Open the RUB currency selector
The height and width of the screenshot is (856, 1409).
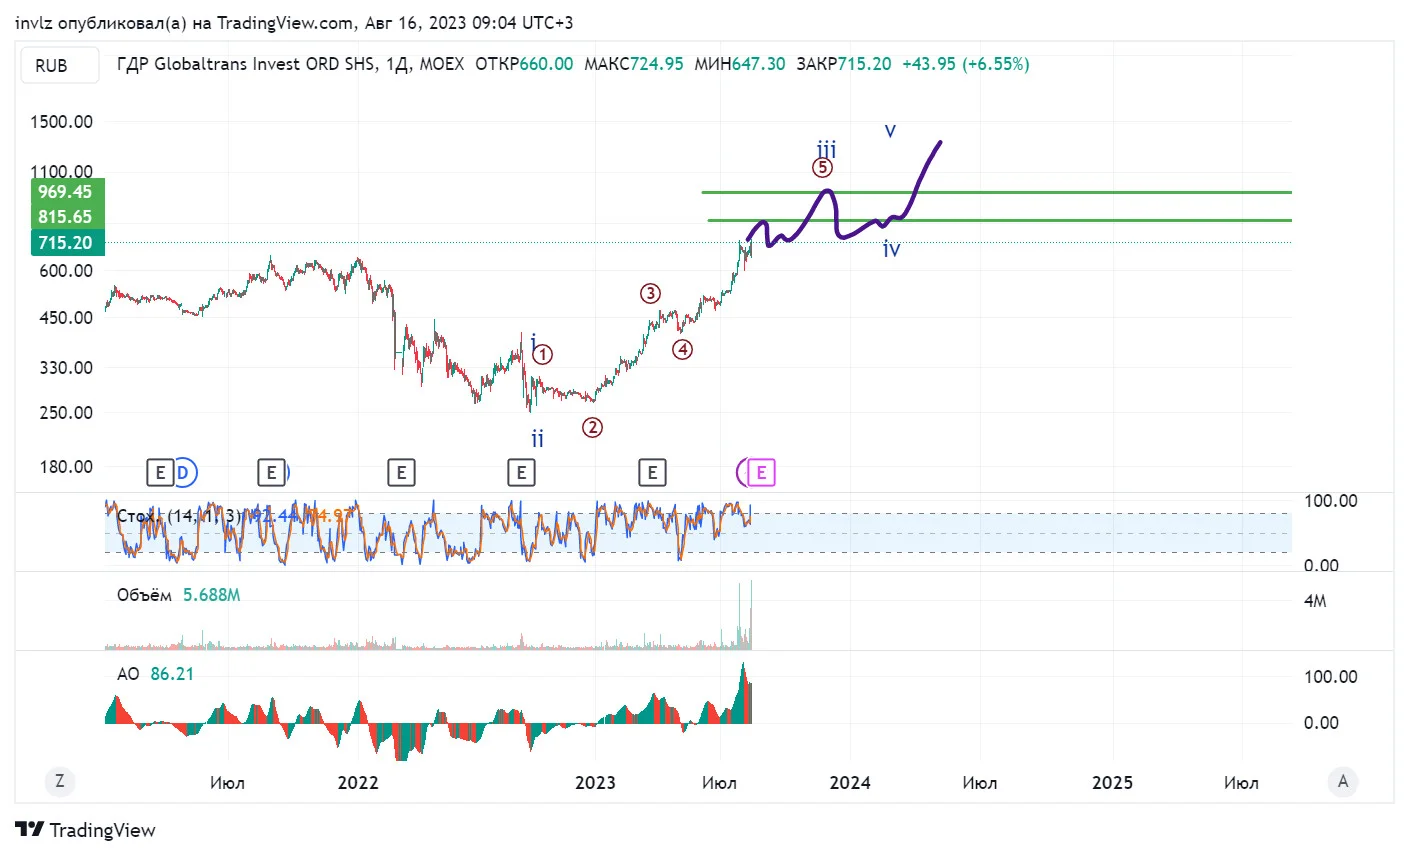(61, 65)
